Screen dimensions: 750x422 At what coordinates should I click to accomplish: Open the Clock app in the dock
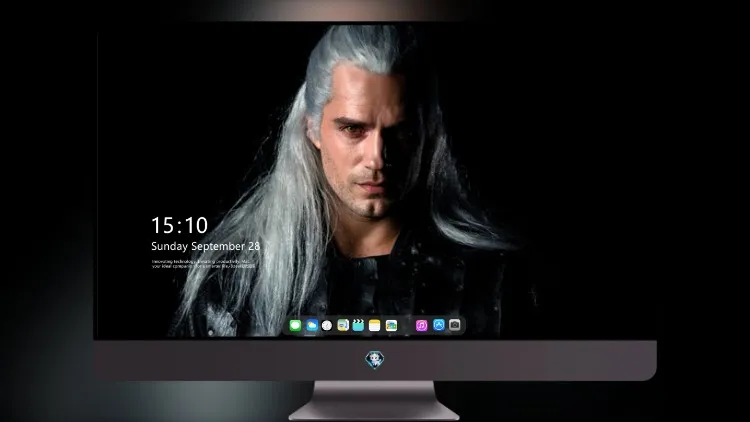pos(327,325)
